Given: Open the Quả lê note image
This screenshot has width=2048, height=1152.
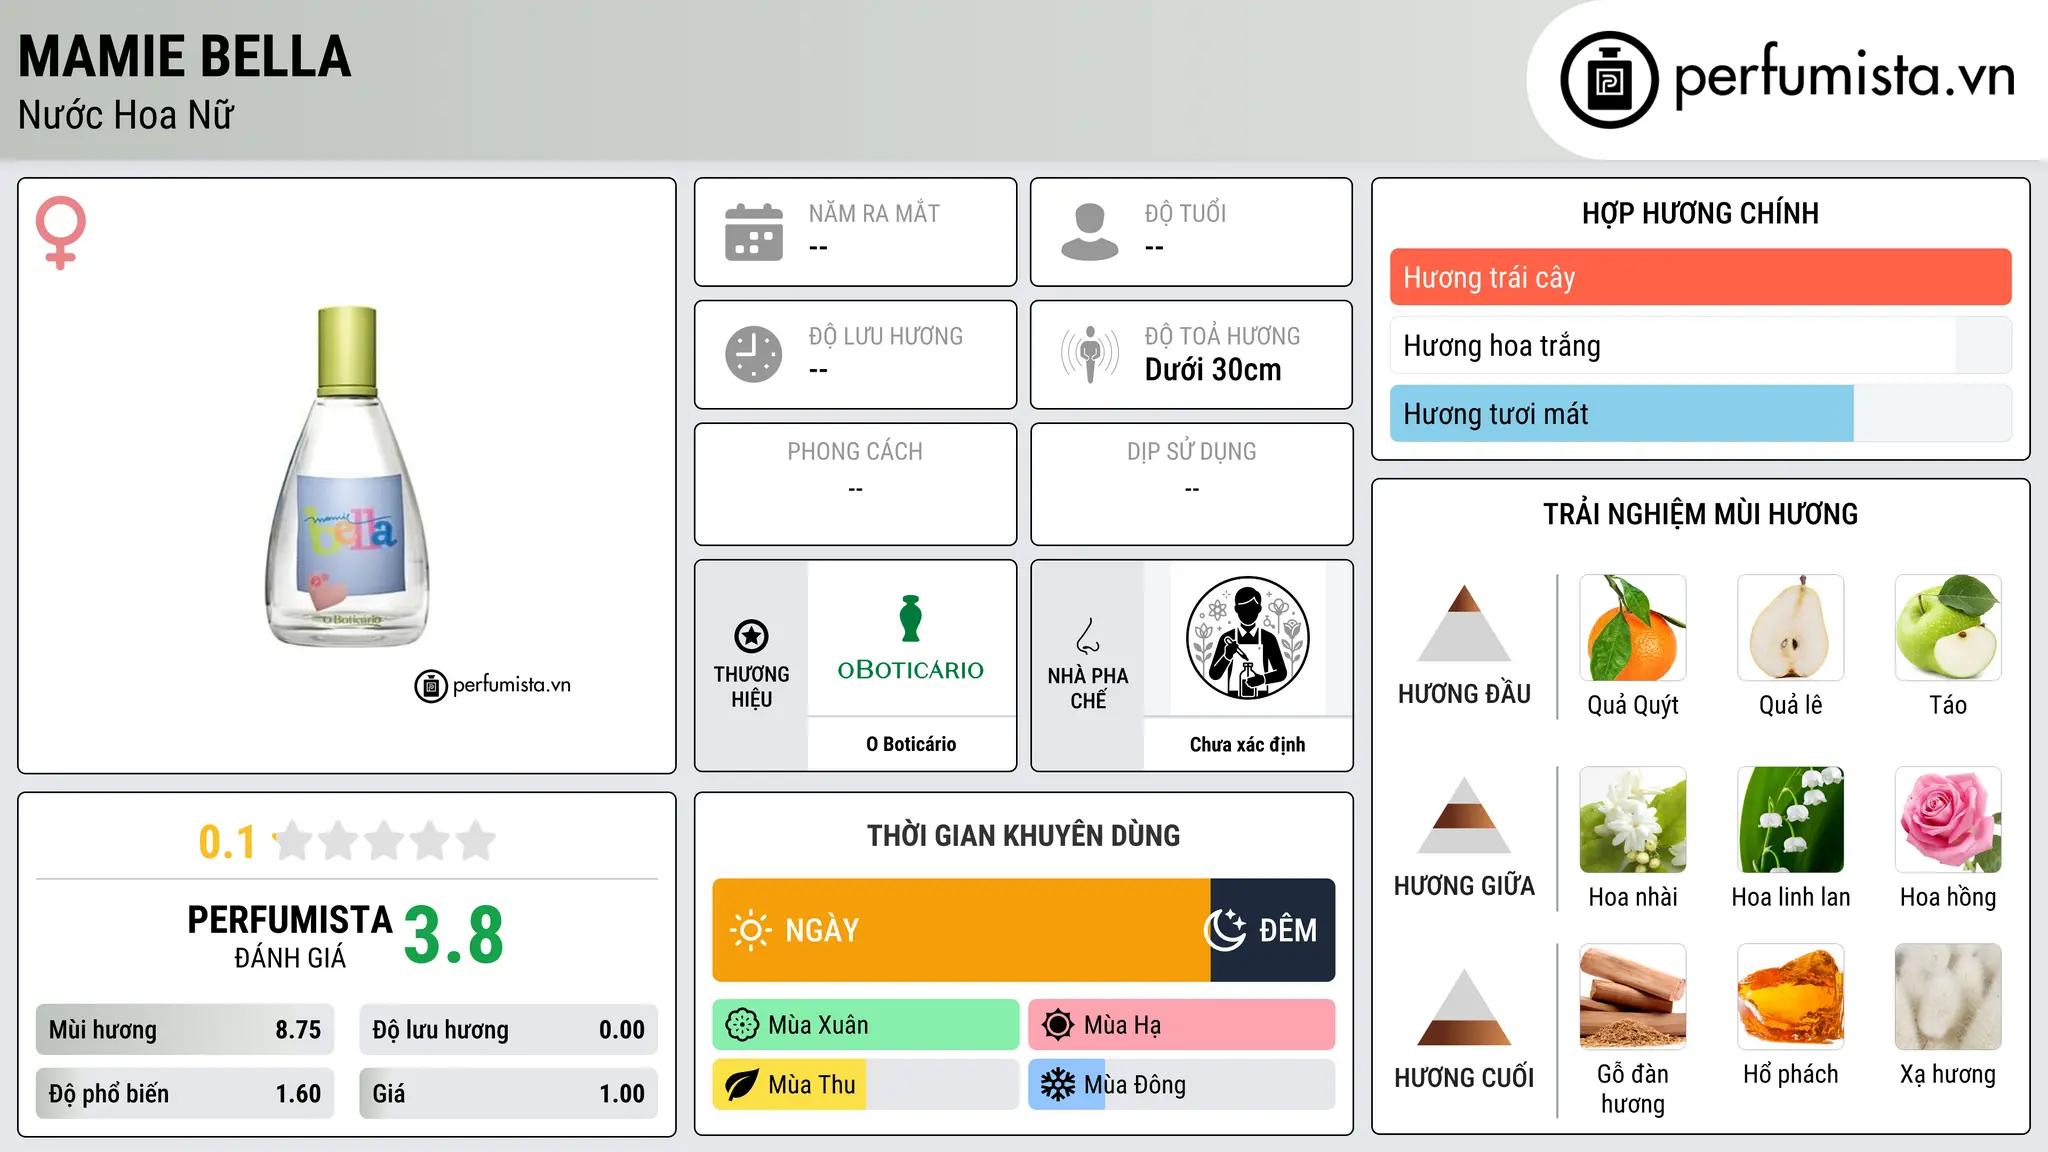Looking at the screenshot, I should [x=1791, y=628].
